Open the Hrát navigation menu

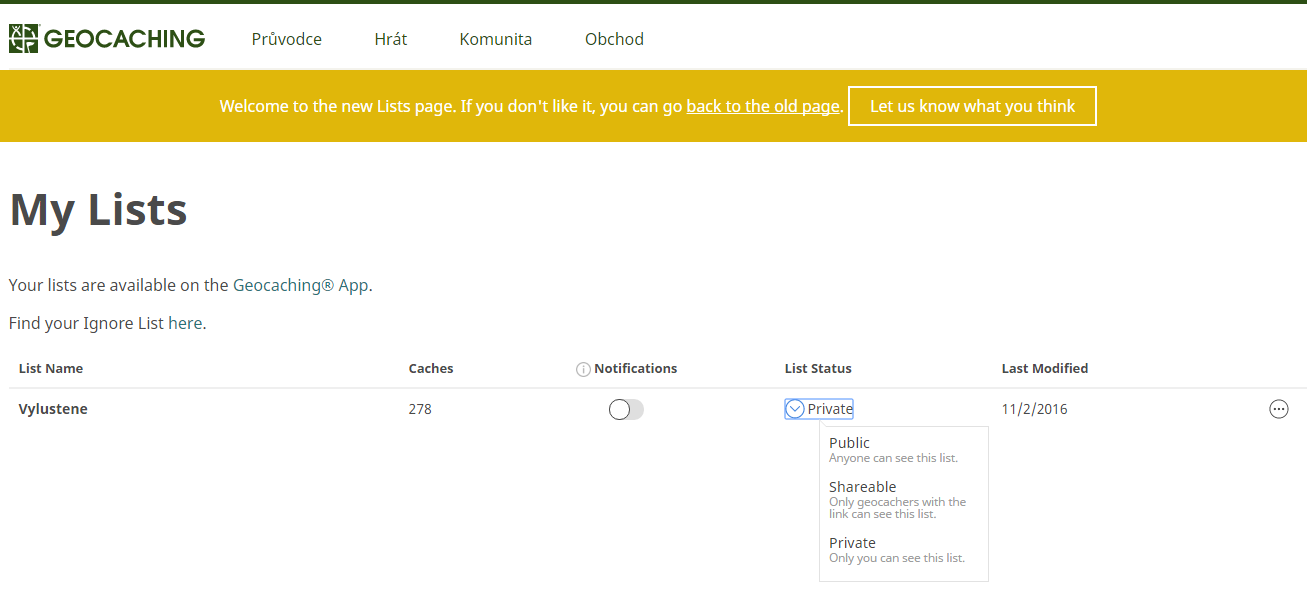point(391,39)
